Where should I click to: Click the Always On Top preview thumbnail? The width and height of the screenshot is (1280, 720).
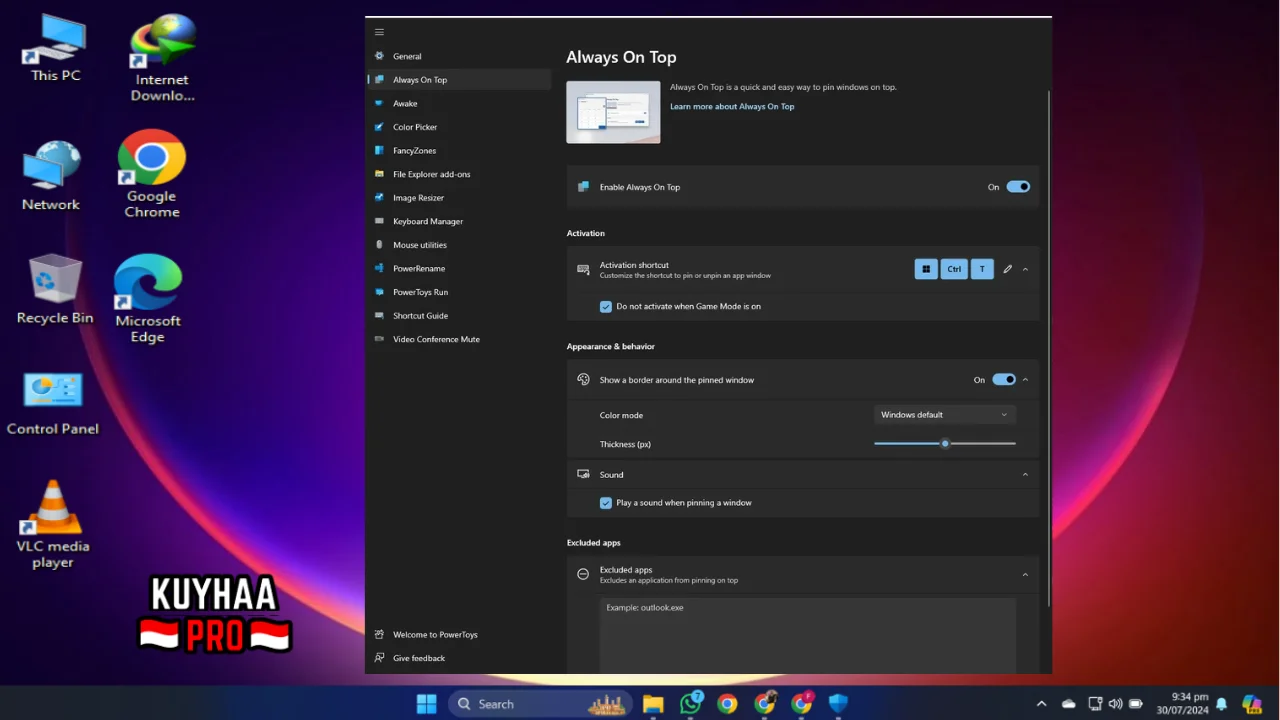point(613,112)
